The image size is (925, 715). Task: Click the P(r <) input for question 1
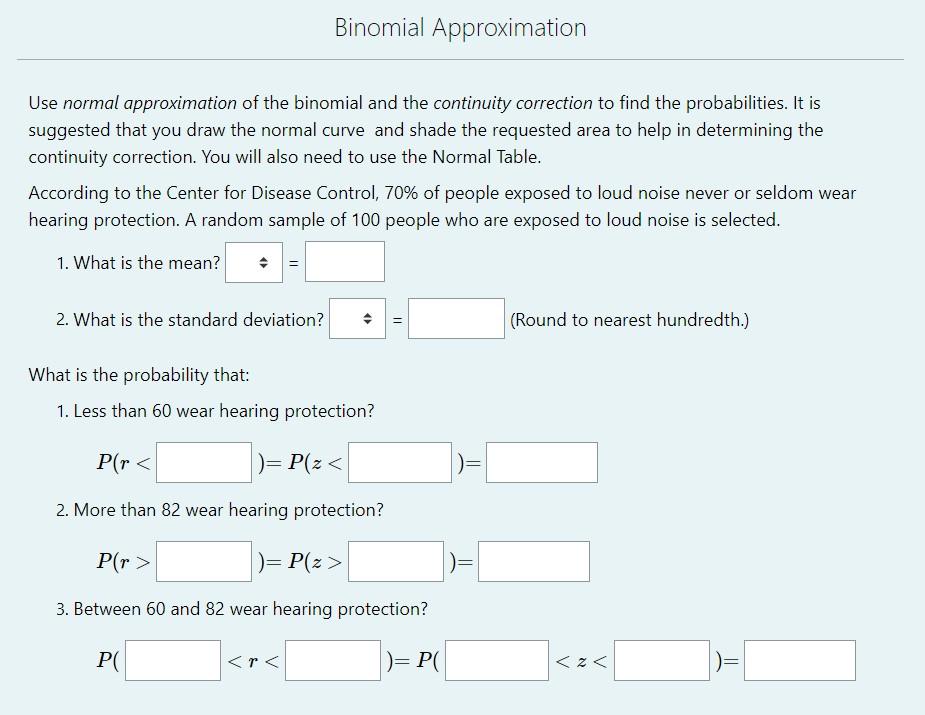(x=202, y=461)
